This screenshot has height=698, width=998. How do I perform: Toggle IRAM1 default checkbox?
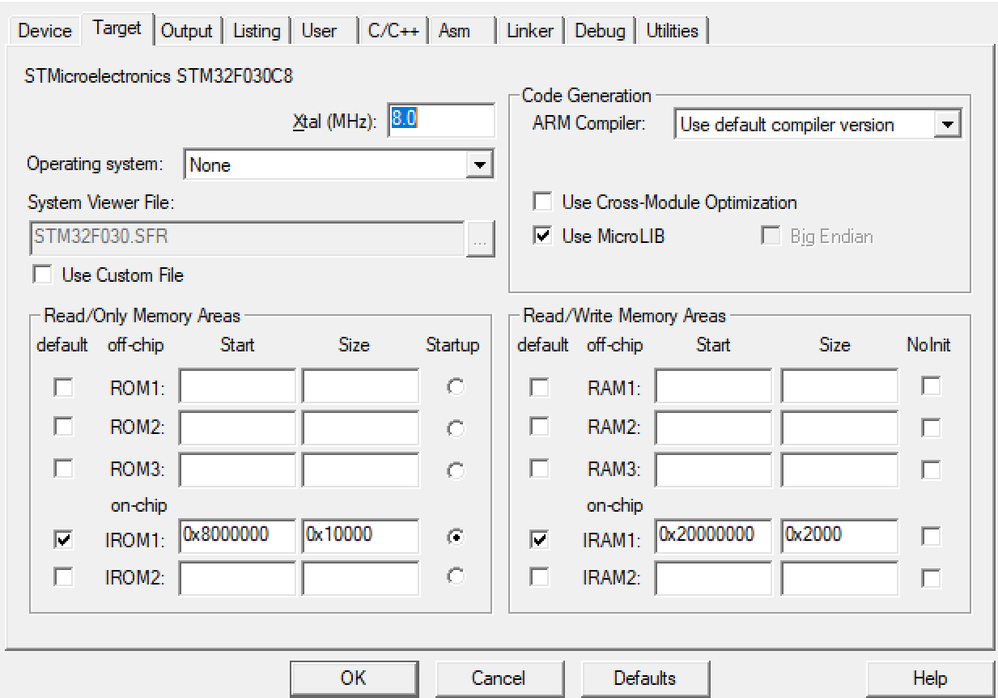point(539,540)
